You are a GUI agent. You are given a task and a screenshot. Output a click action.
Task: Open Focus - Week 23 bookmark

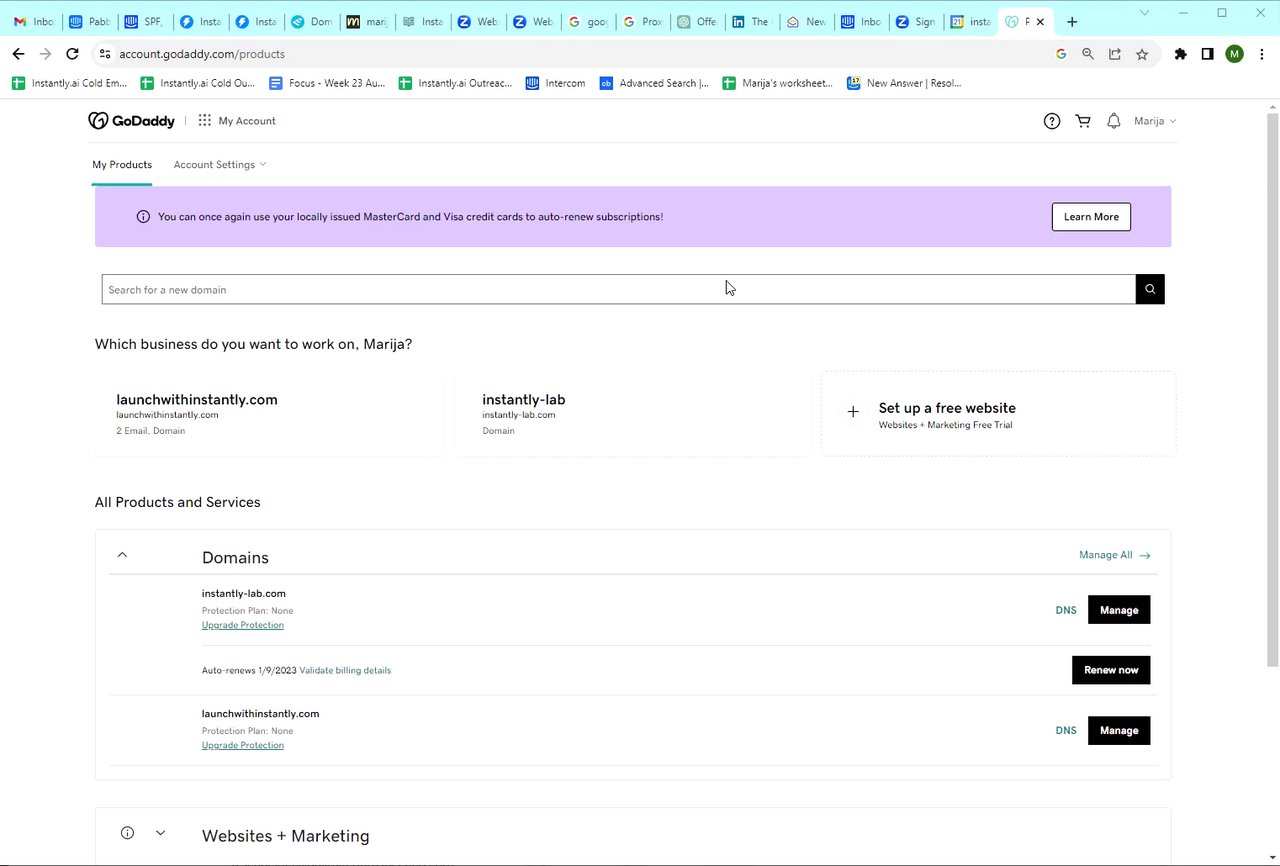point(327,83)
